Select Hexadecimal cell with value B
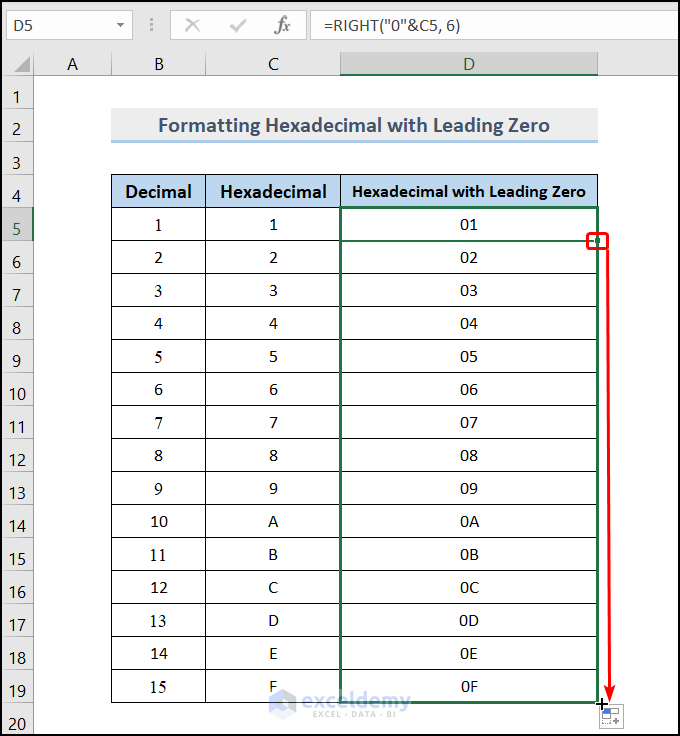 coord(273,554)
